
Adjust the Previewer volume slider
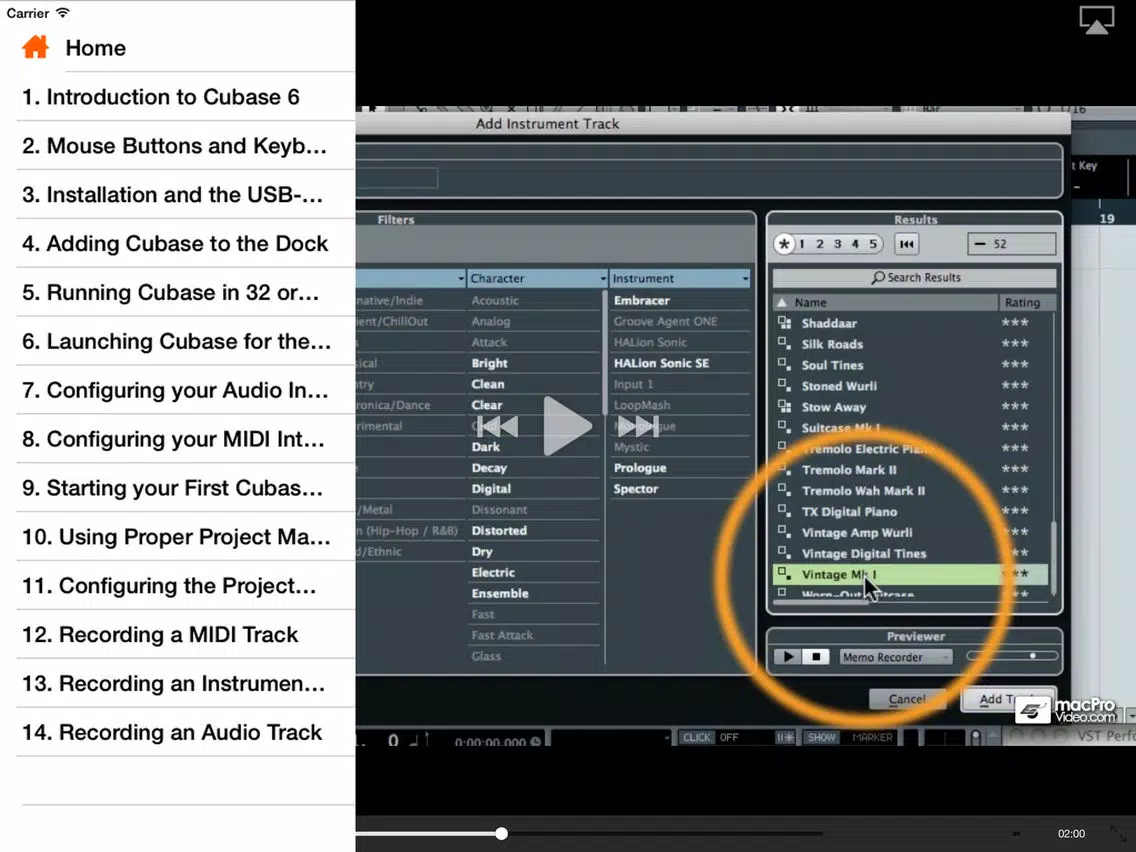(1012, 656)
